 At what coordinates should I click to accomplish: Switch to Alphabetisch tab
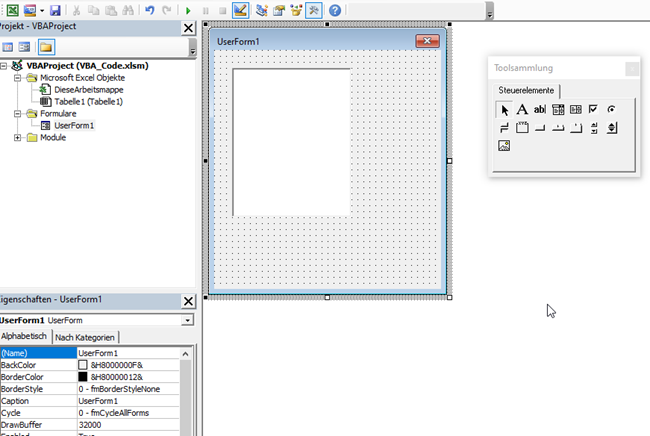click(x=24, y=336)
